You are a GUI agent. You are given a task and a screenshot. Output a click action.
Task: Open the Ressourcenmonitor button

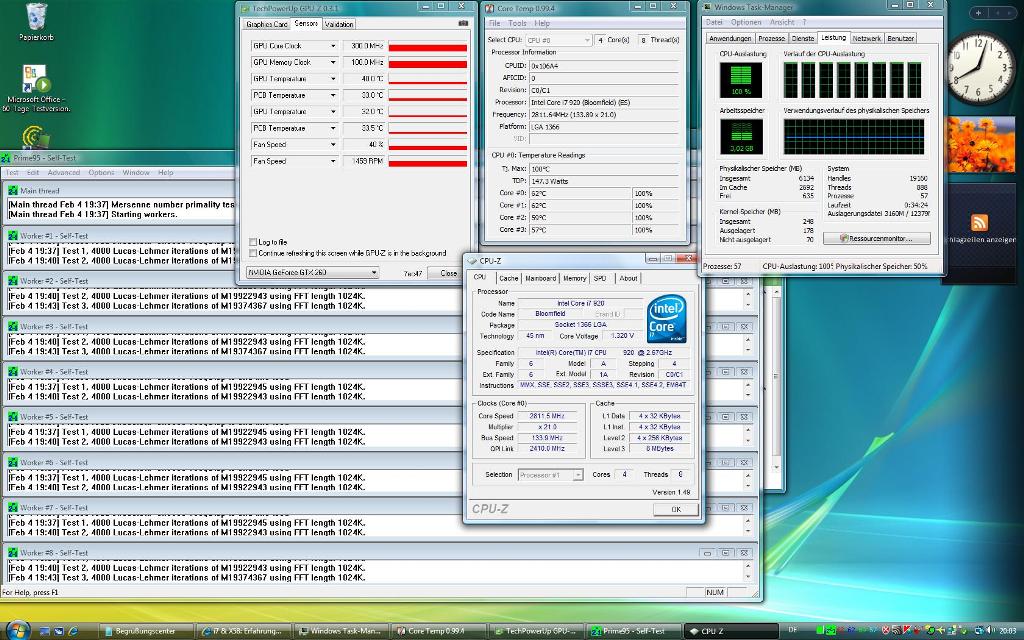876,238
